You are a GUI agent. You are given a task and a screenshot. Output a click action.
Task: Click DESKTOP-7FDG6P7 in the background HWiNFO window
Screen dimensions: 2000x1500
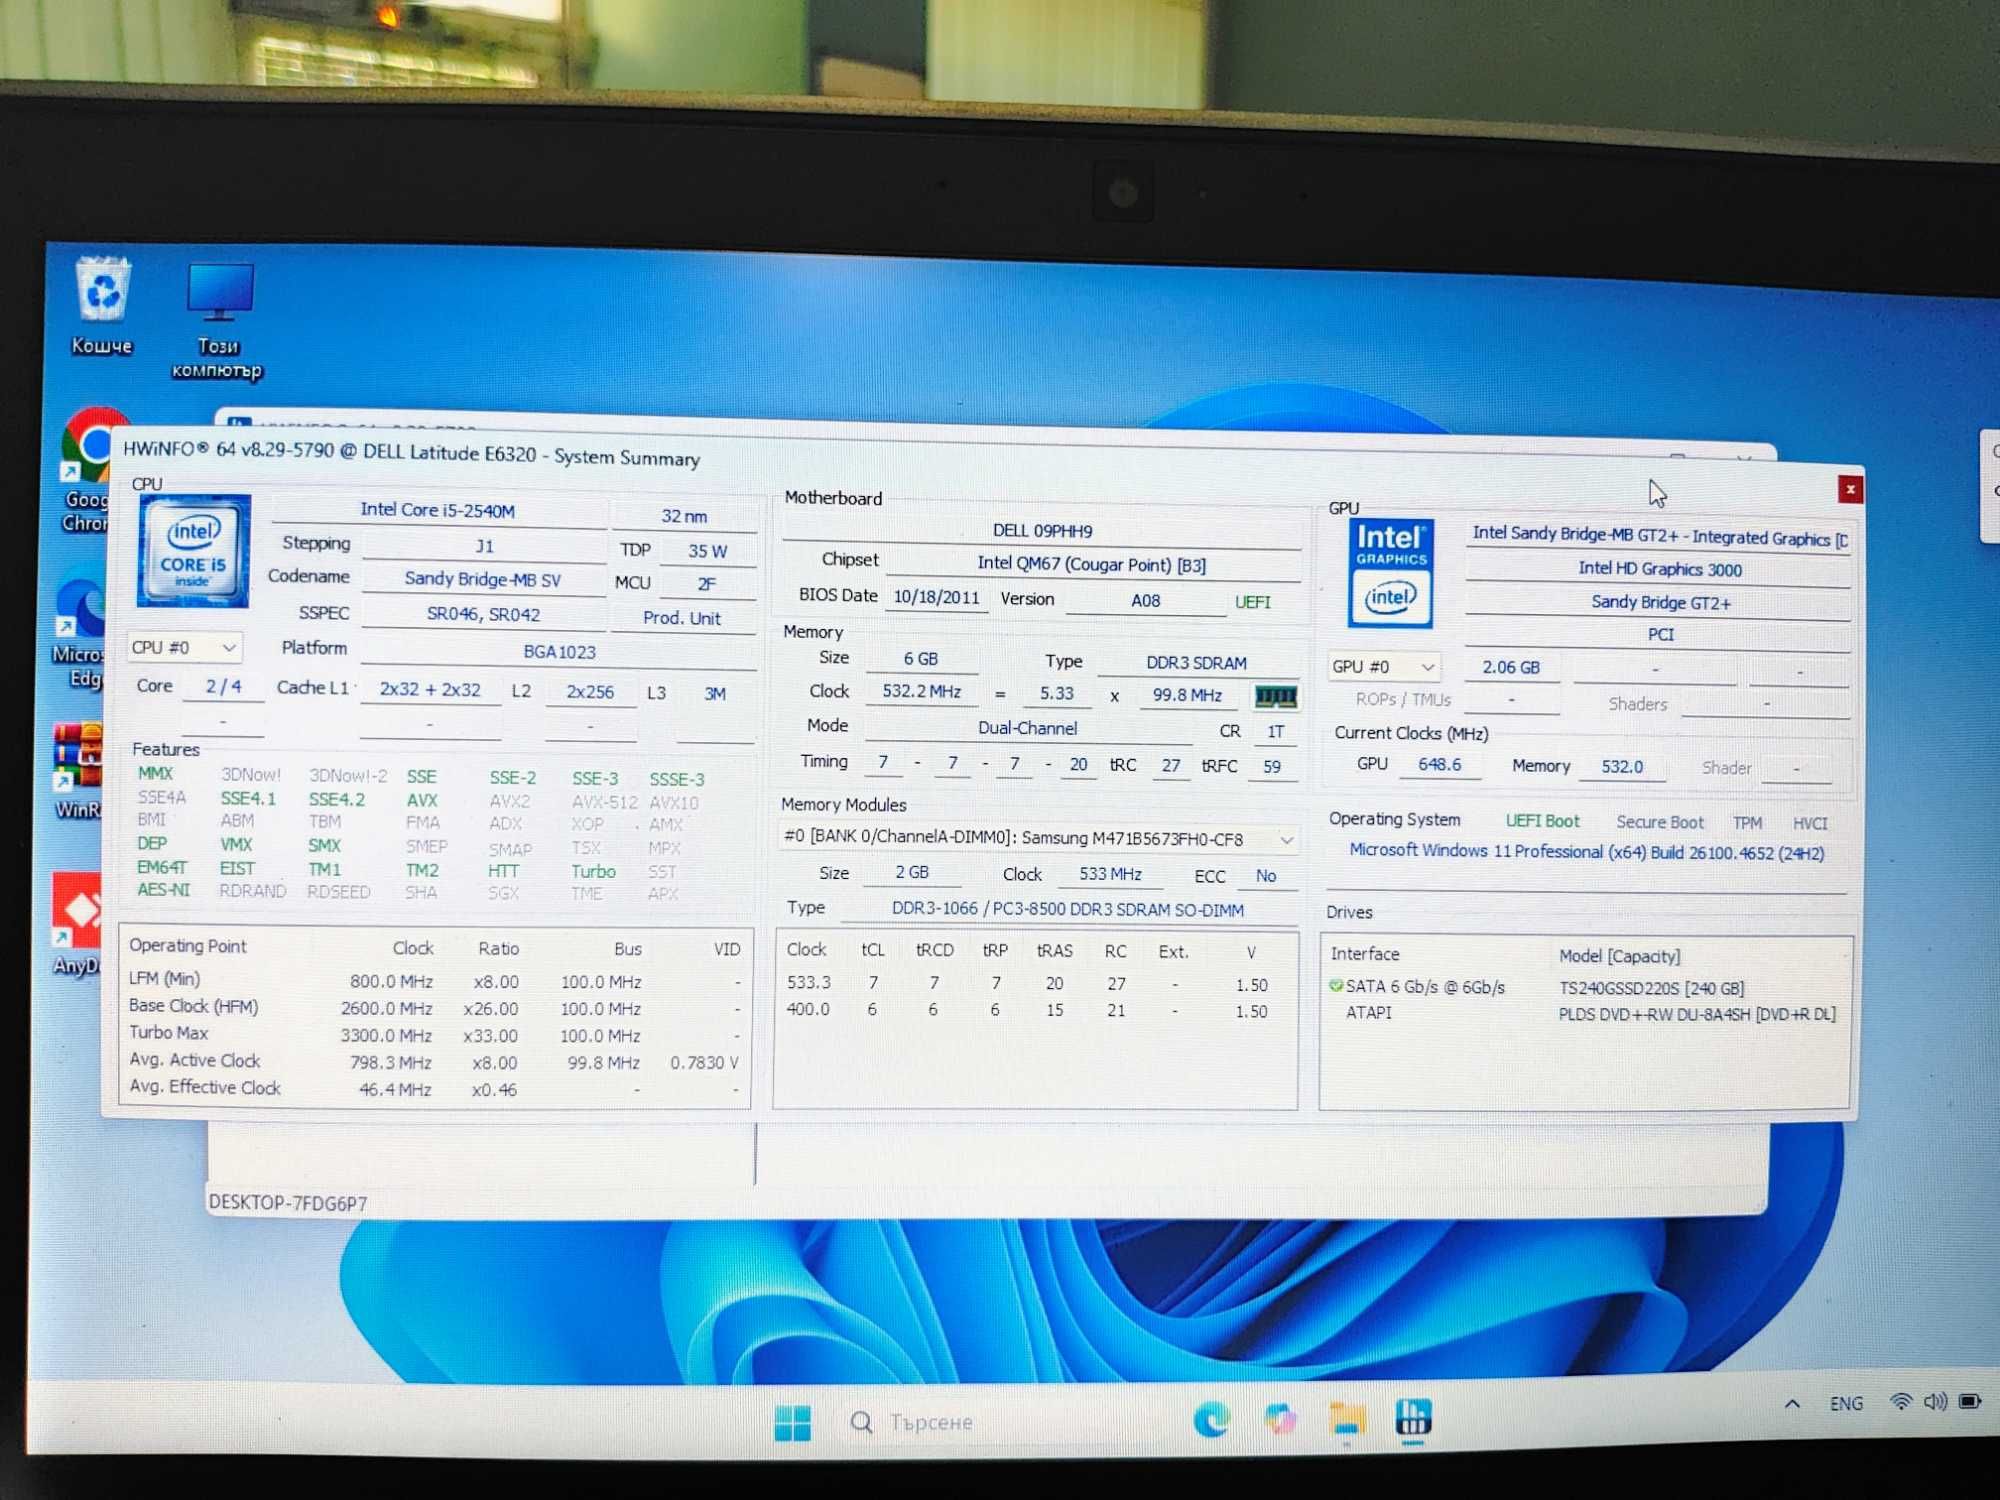(287, 1202)
